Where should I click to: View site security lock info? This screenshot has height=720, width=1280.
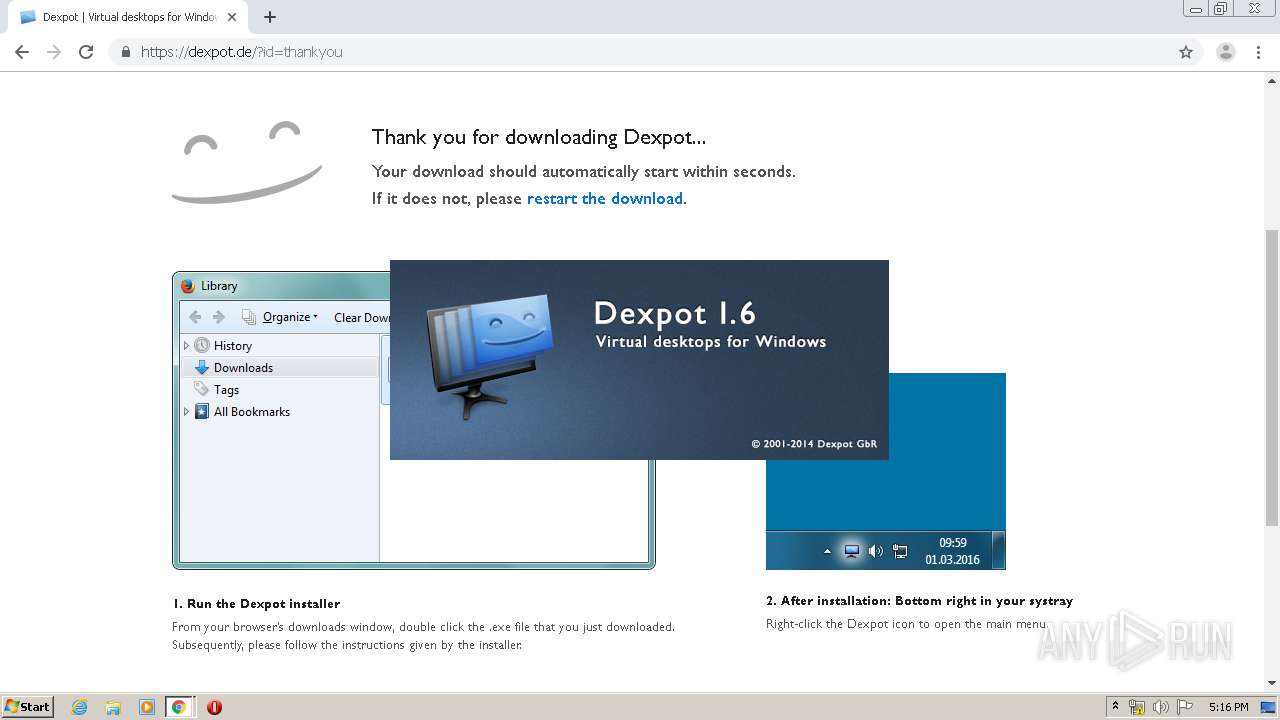tap(125, 52)
